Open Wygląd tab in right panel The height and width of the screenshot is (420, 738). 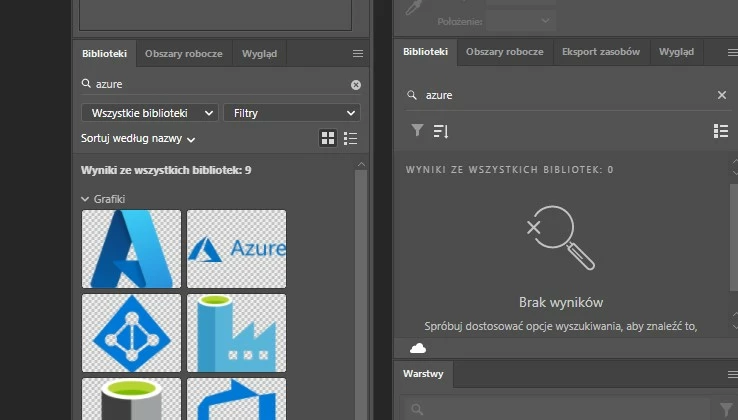pyautogui.click(x=676, y=52)
